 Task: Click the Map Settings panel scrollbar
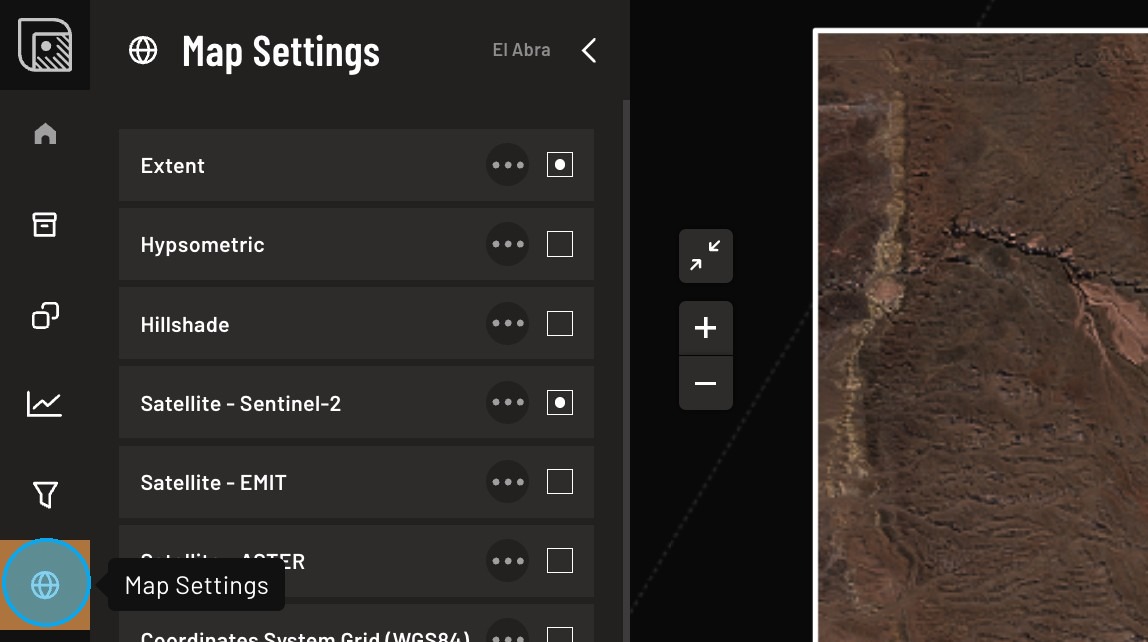pos(627,350)
